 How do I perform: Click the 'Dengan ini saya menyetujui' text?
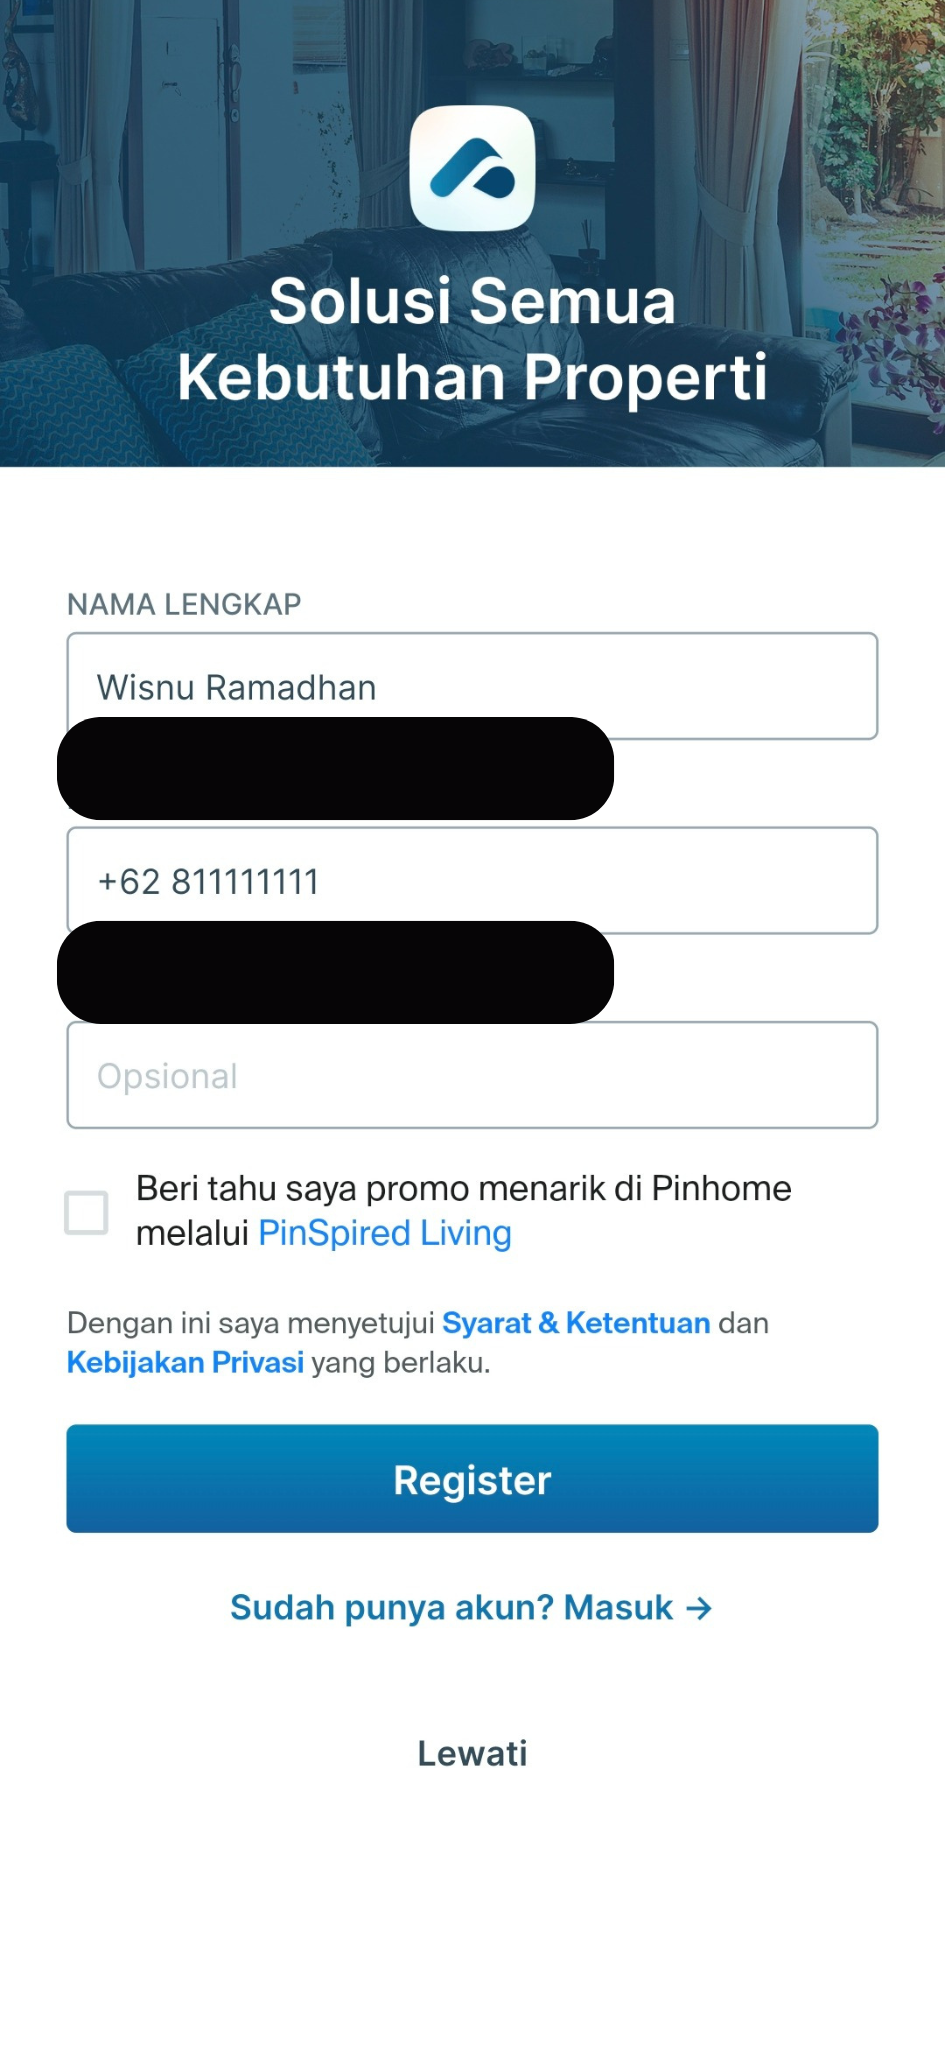250,1323
